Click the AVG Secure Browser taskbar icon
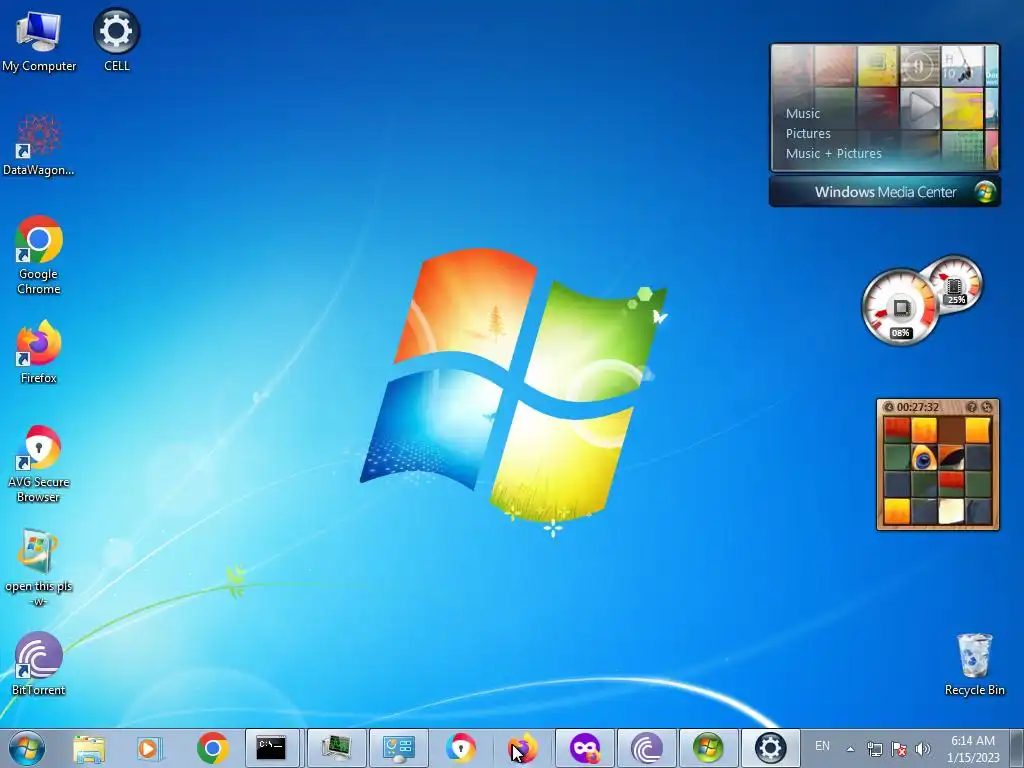This screenshot has width=1024, height=768. 461,748
